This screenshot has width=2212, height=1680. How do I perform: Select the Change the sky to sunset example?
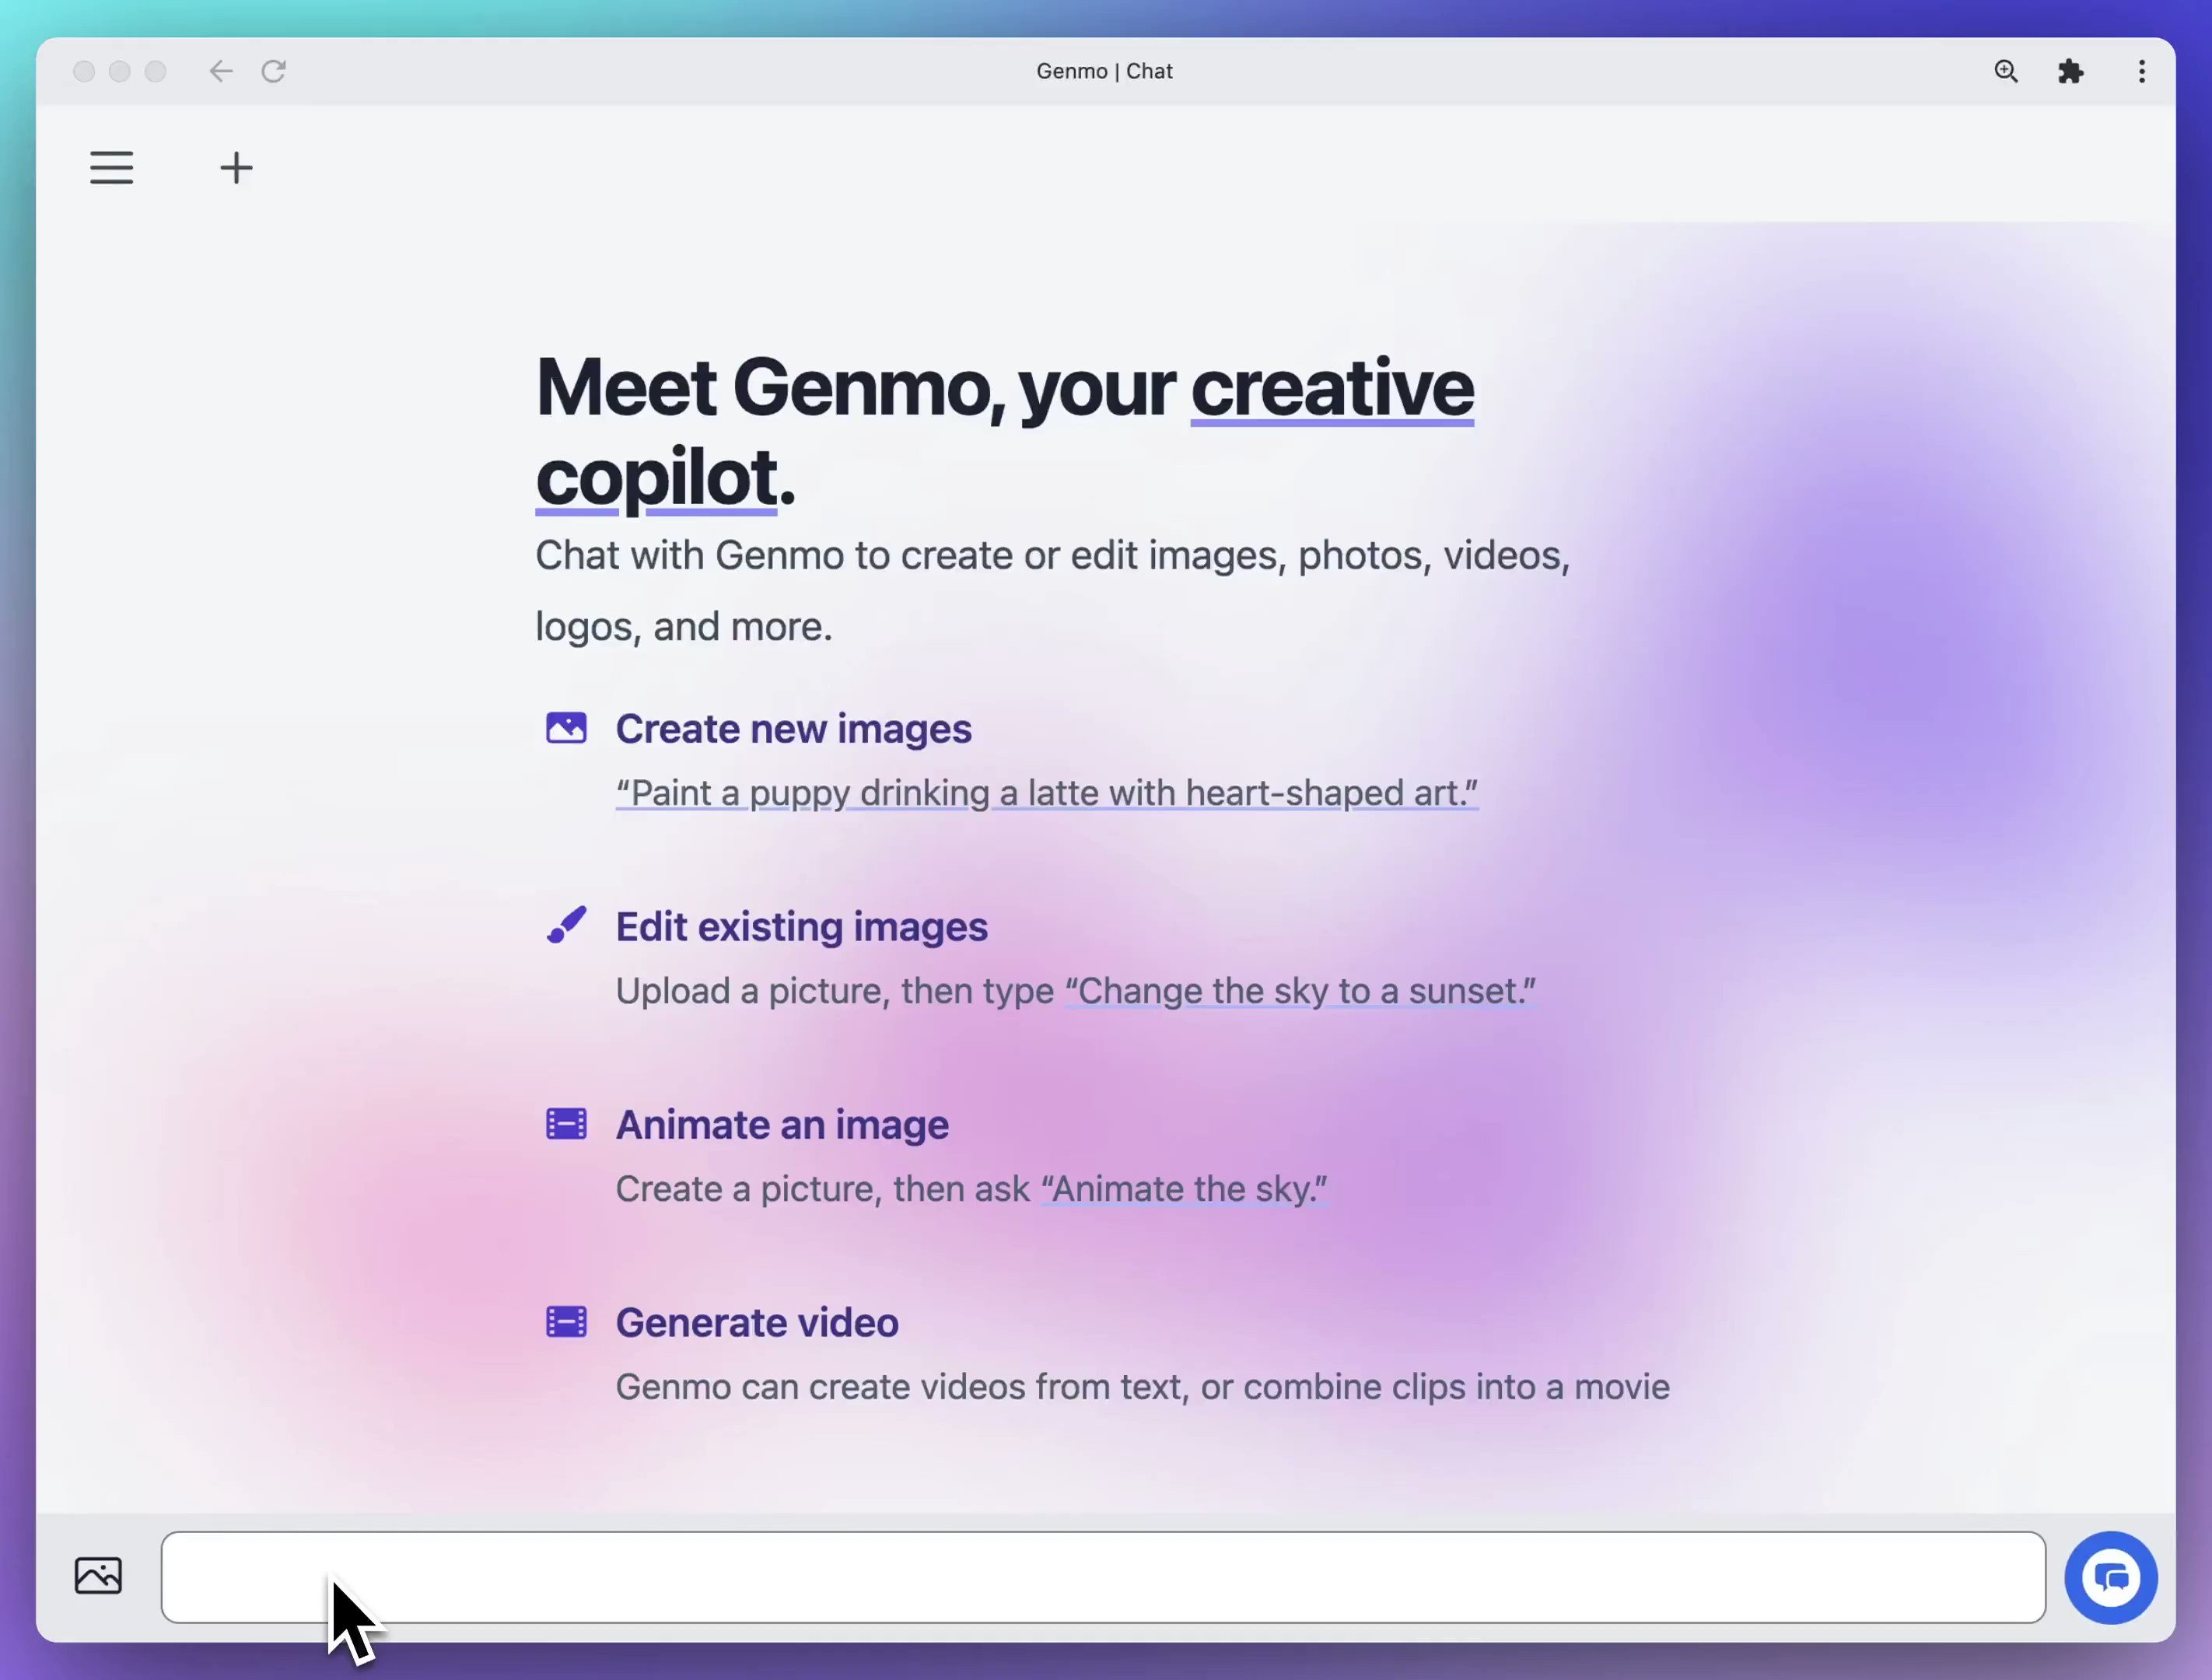1298,990
